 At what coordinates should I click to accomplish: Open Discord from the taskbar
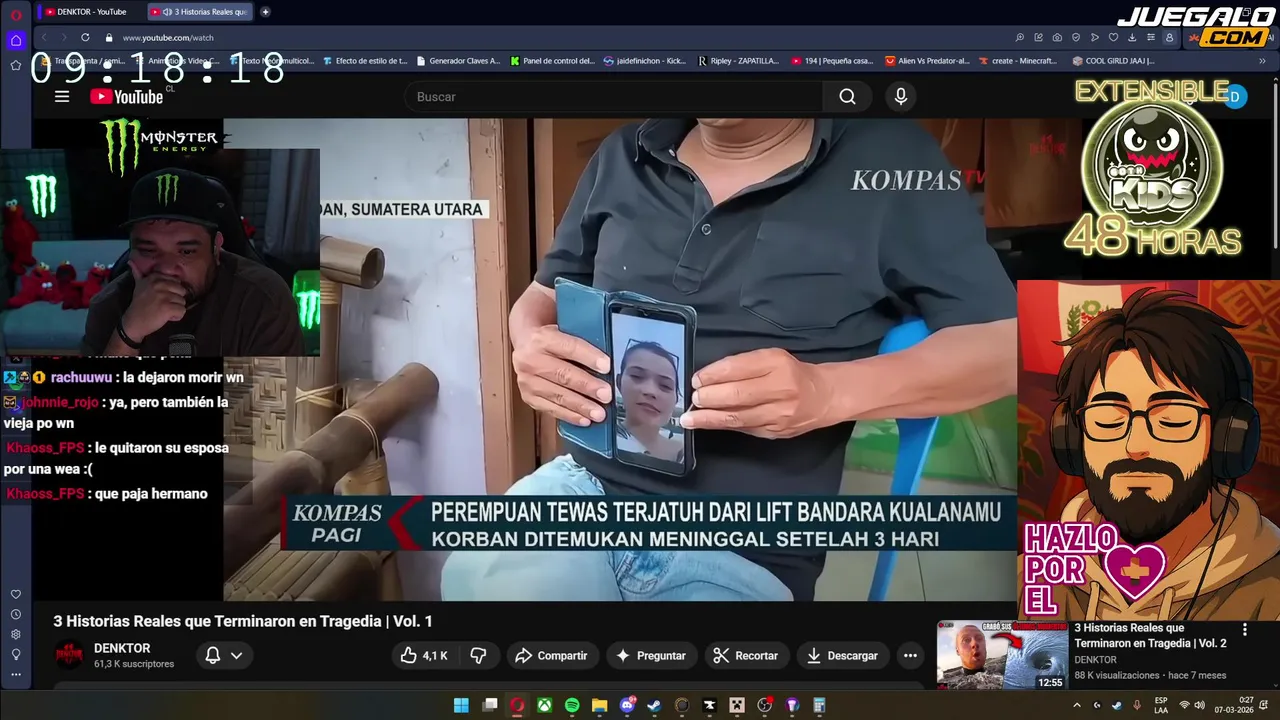(628, 705)
